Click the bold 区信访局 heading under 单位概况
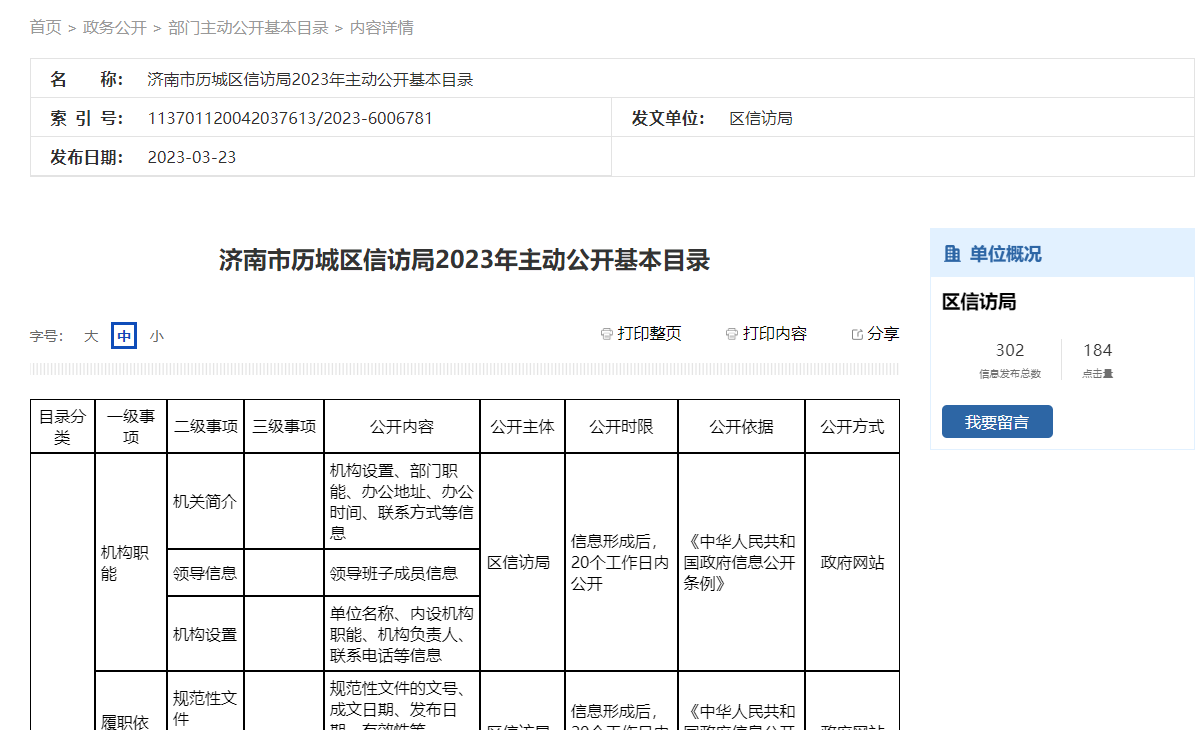The image size is (1200, 730). click(x=979, y=302)
